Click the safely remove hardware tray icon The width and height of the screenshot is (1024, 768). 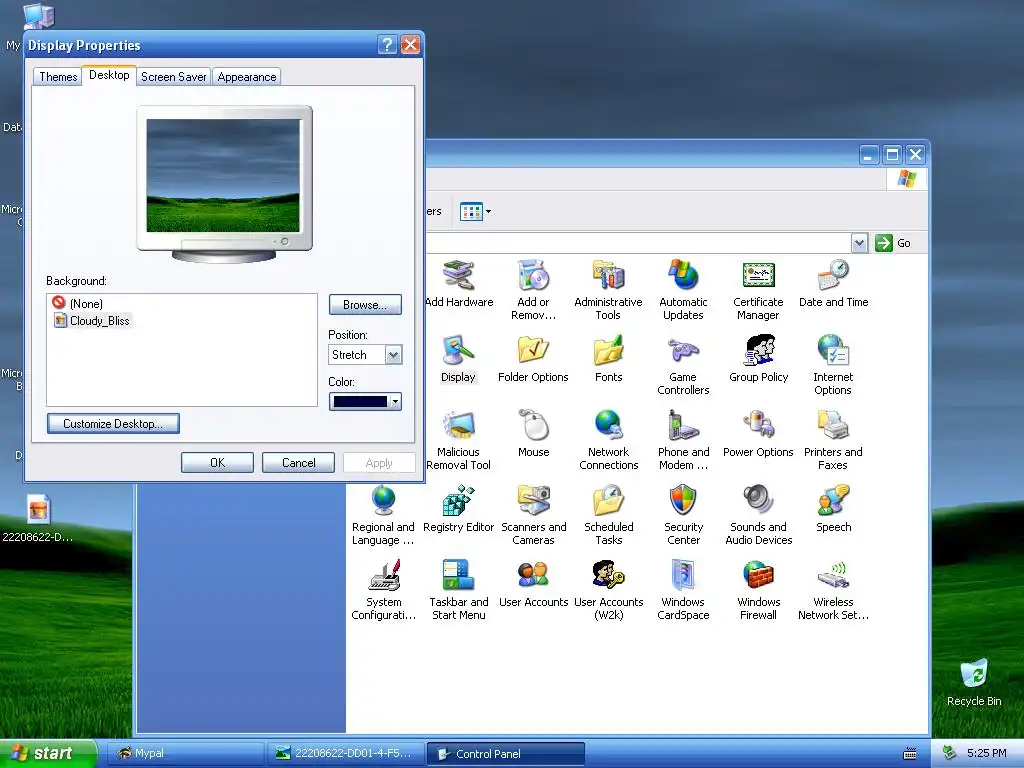tap(950, 753)
